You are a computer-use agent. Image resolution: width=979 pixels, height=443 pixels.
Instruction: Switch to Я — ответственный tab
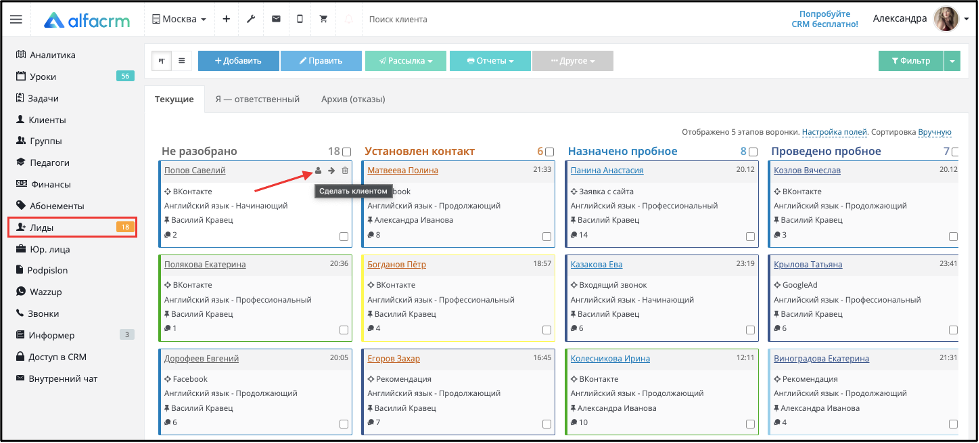[x=257, y=99]
